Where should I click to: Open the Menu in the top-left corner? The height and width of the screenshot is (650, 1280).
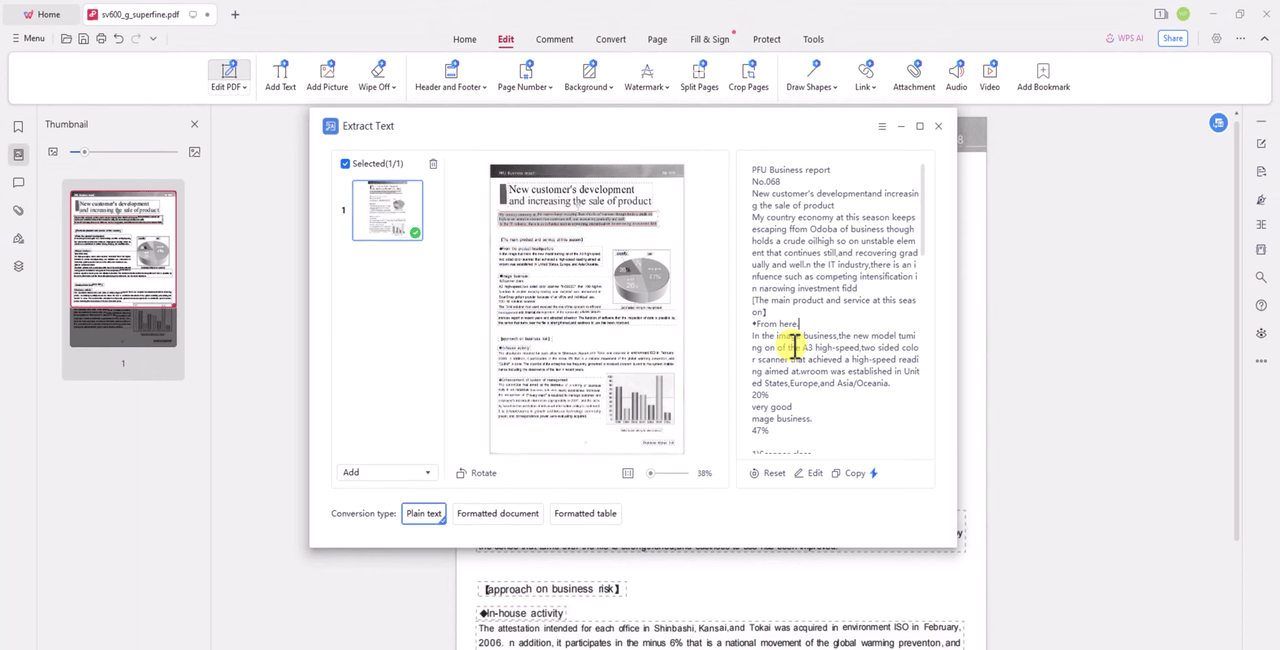tap(30, 38)
